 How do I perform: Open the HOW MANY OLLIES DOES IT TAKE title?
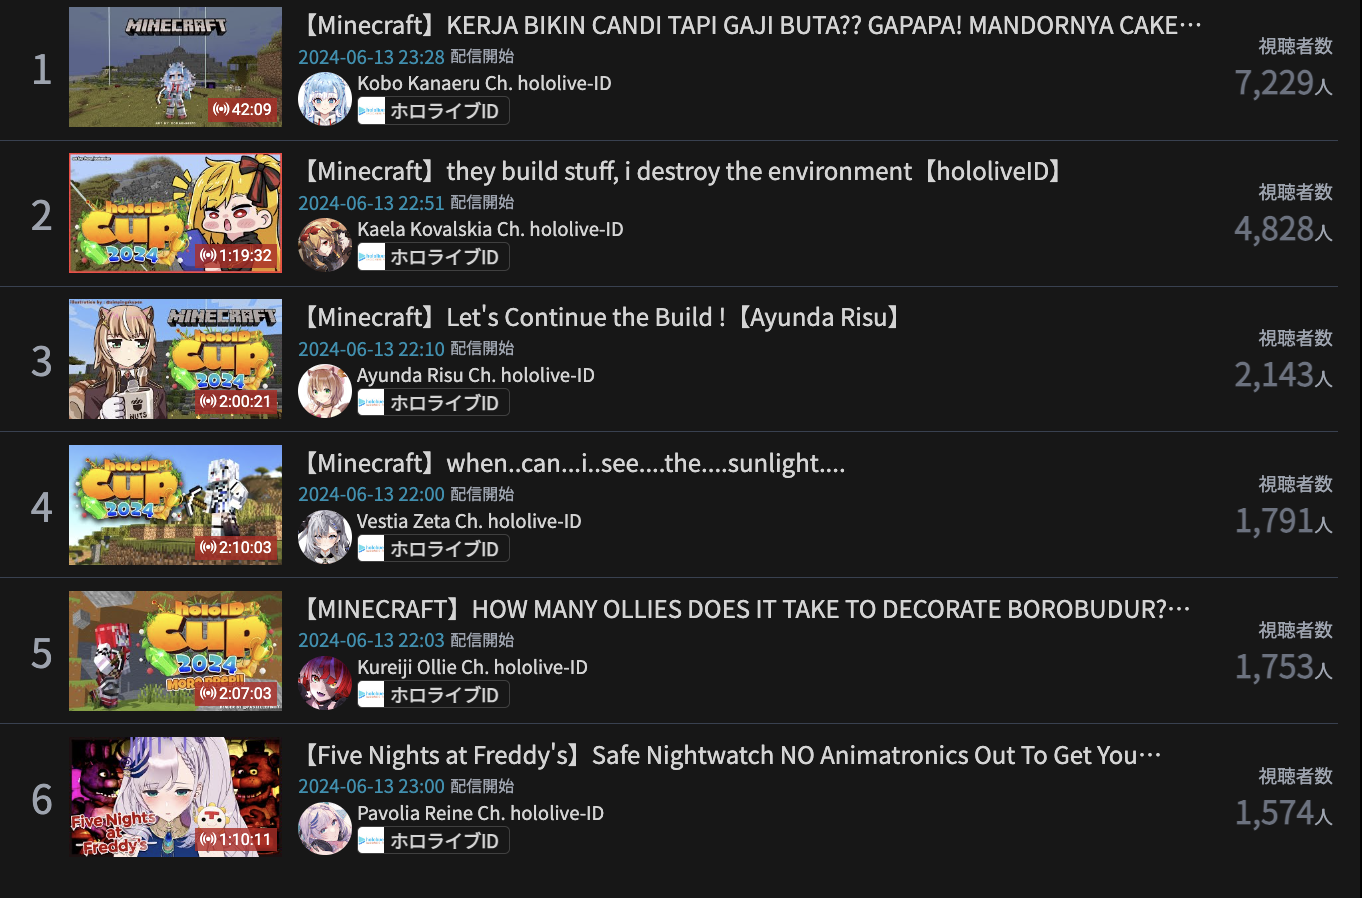click(x=745, y=610)
